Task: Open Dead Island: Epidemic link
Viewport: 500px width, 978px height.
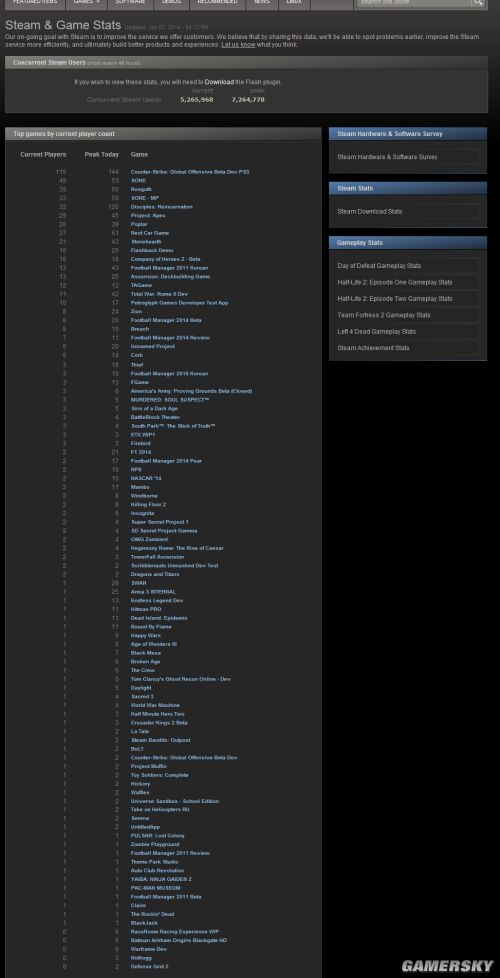Action: tap(159, 618)
